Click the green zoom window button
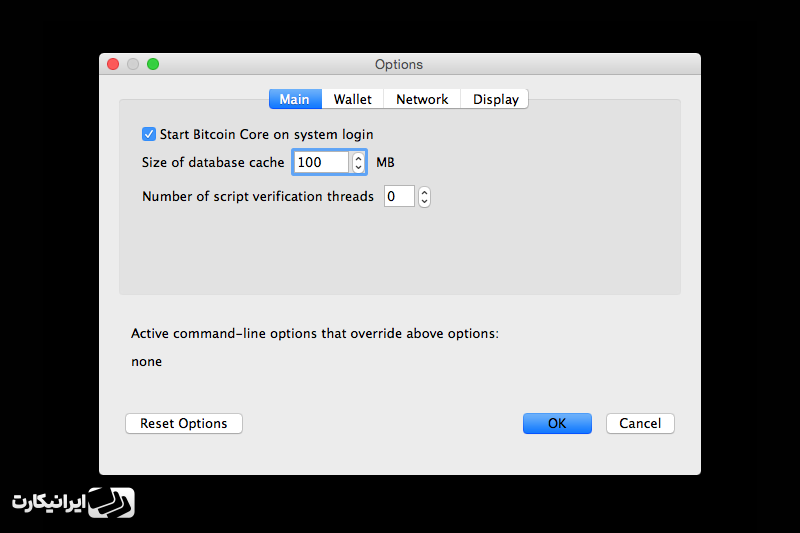Viewport: 800px width, 533px height. [x=153, y=64]
